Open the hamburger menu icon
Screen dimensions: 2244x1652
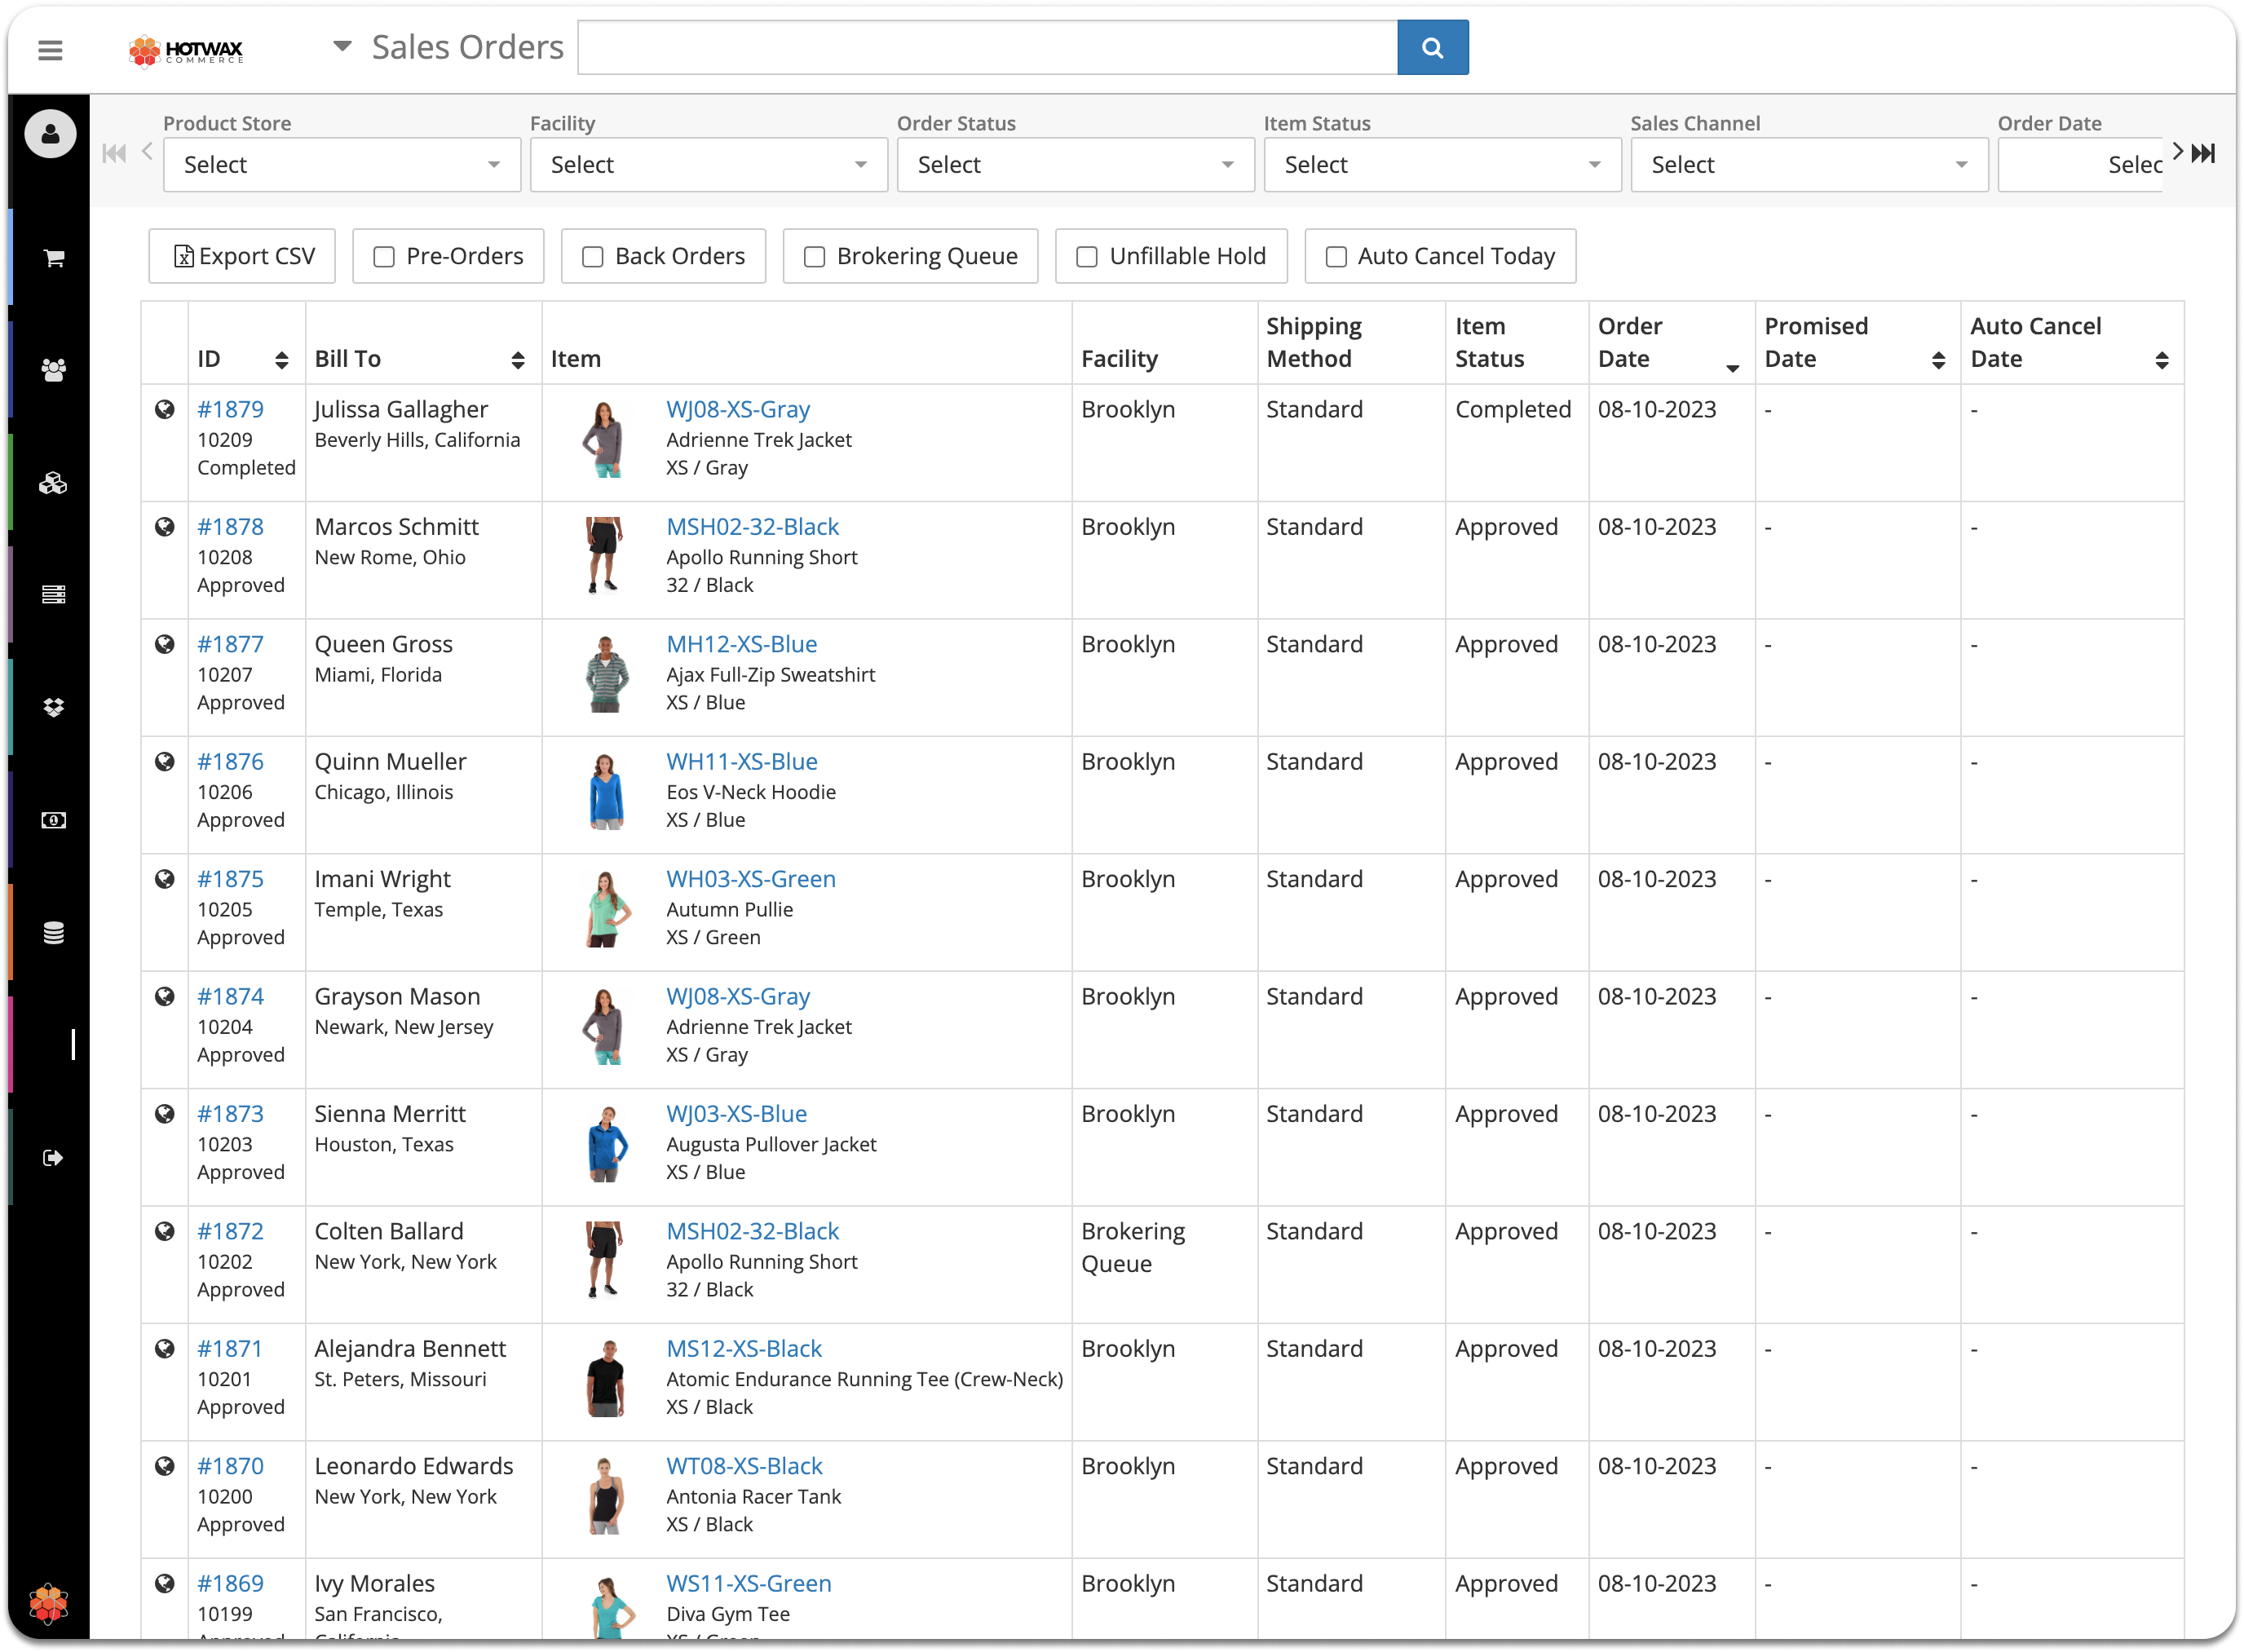click(x=50, y=49)
